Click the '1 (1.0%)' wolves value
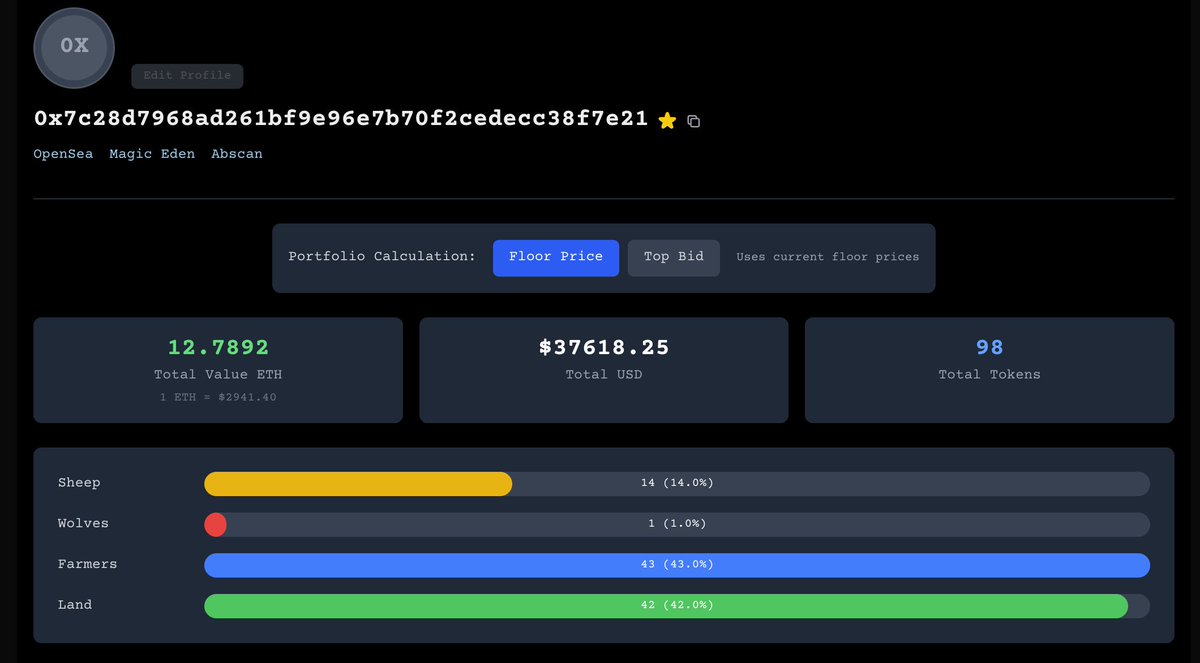 (677, 524)
